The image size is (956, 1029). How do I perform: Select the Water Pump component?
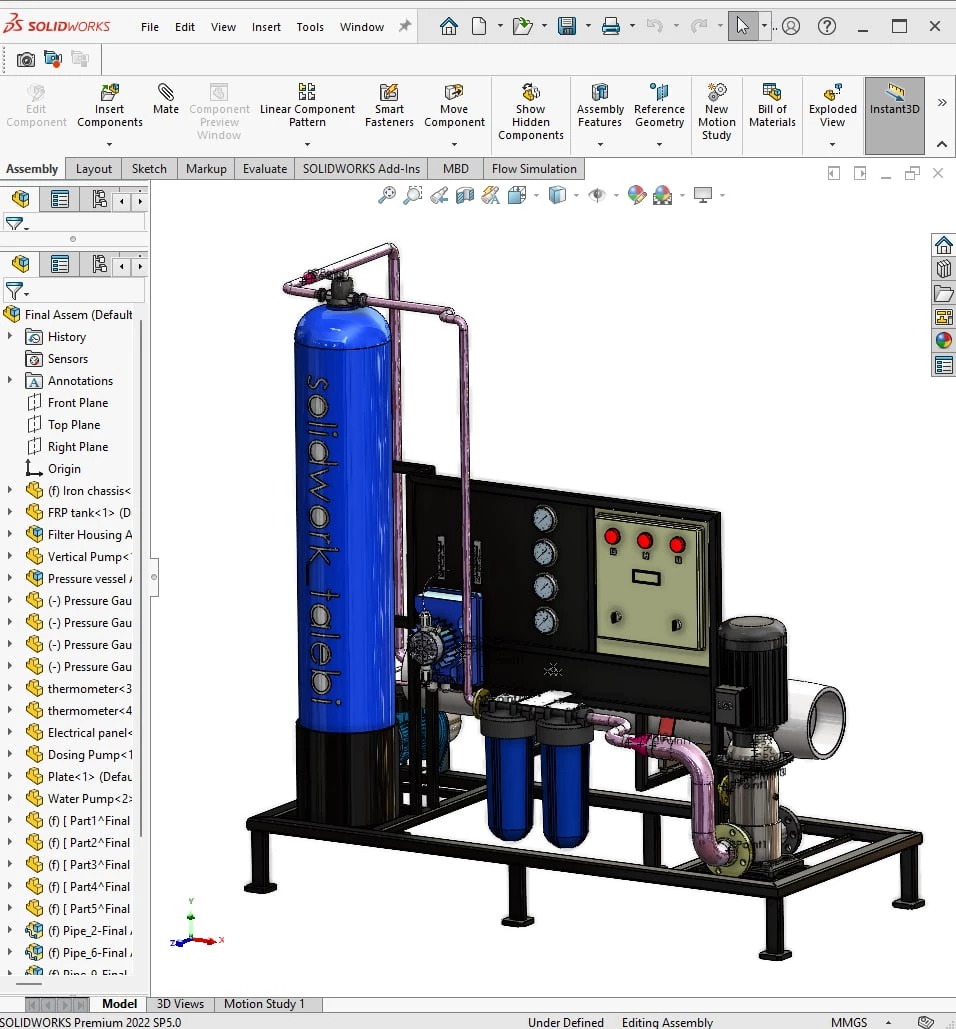(x=89, y=798)
